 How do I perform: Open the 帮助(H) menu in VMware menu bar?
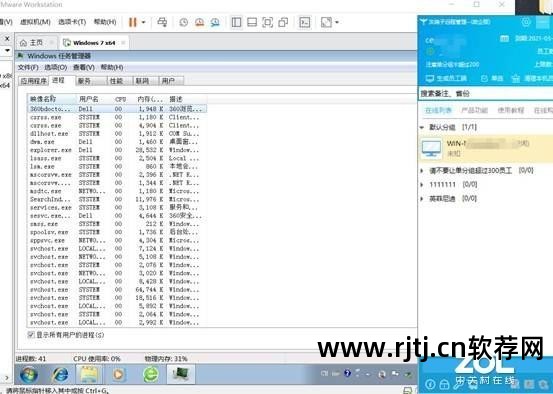click(x=105, y=22)
